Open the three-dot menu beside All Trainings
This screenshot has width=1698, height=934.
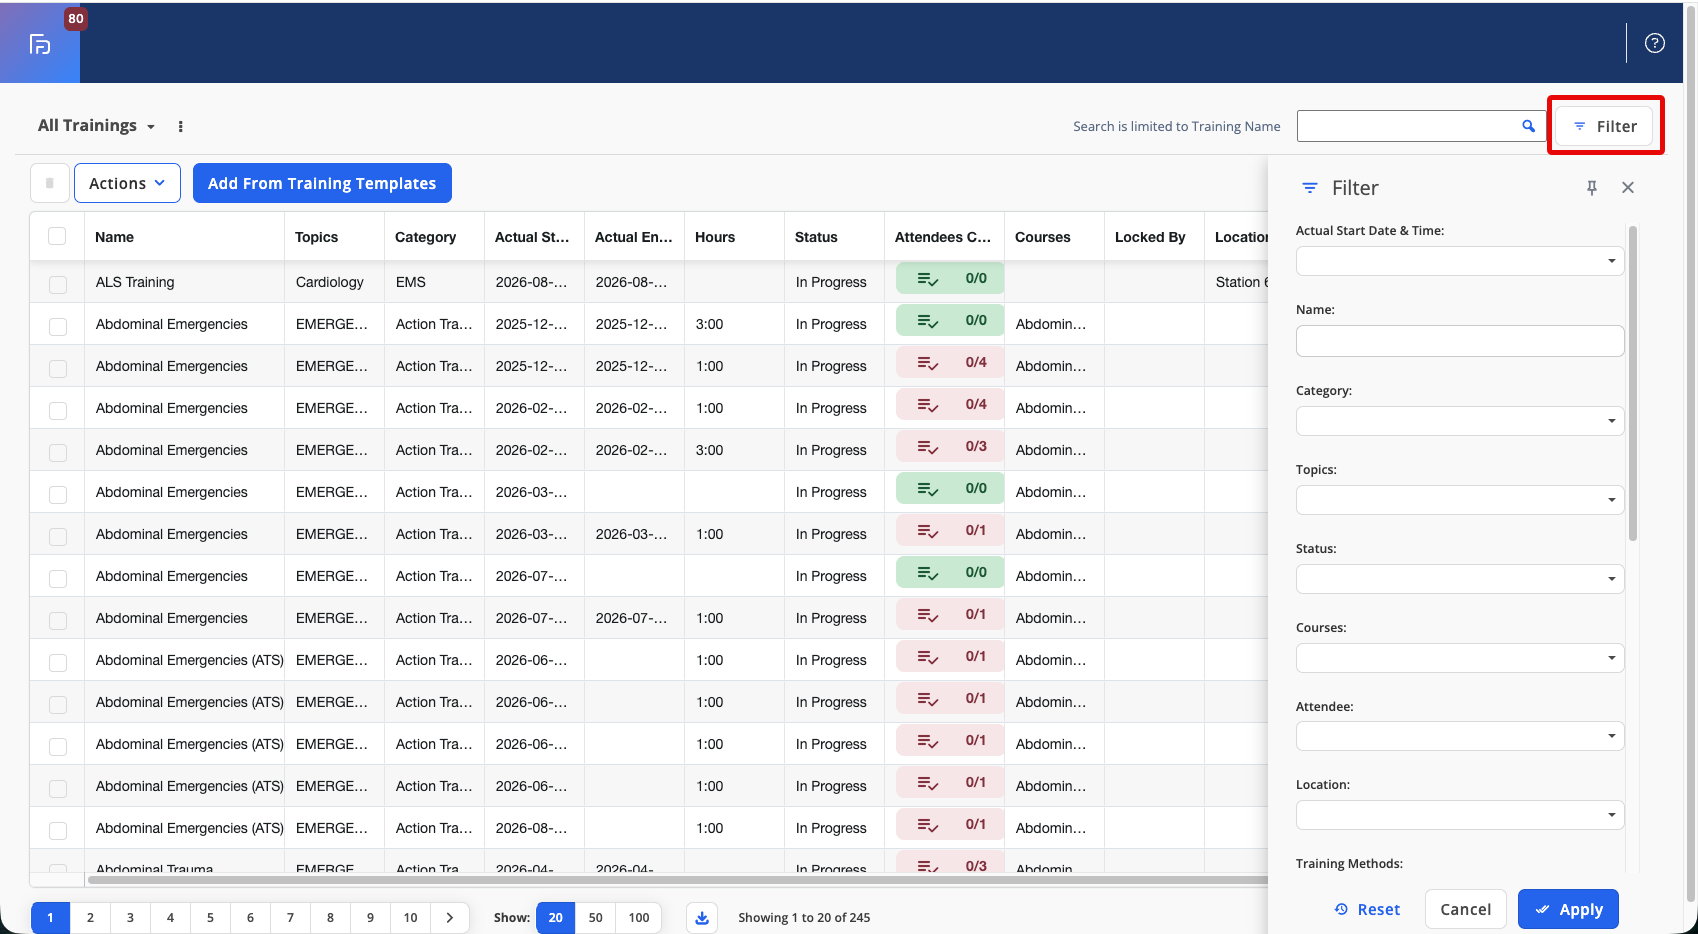[180, 126]
